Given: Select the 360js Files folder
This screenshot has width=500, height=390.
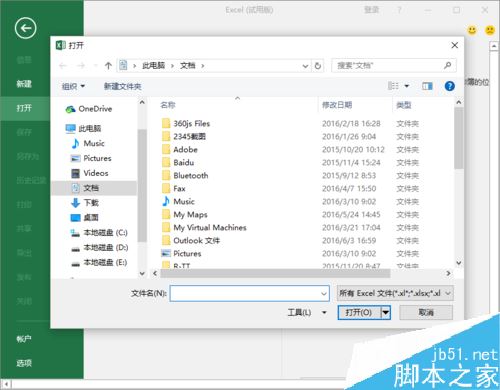Looking at the screenshot, I should click(x=186, y=124).
